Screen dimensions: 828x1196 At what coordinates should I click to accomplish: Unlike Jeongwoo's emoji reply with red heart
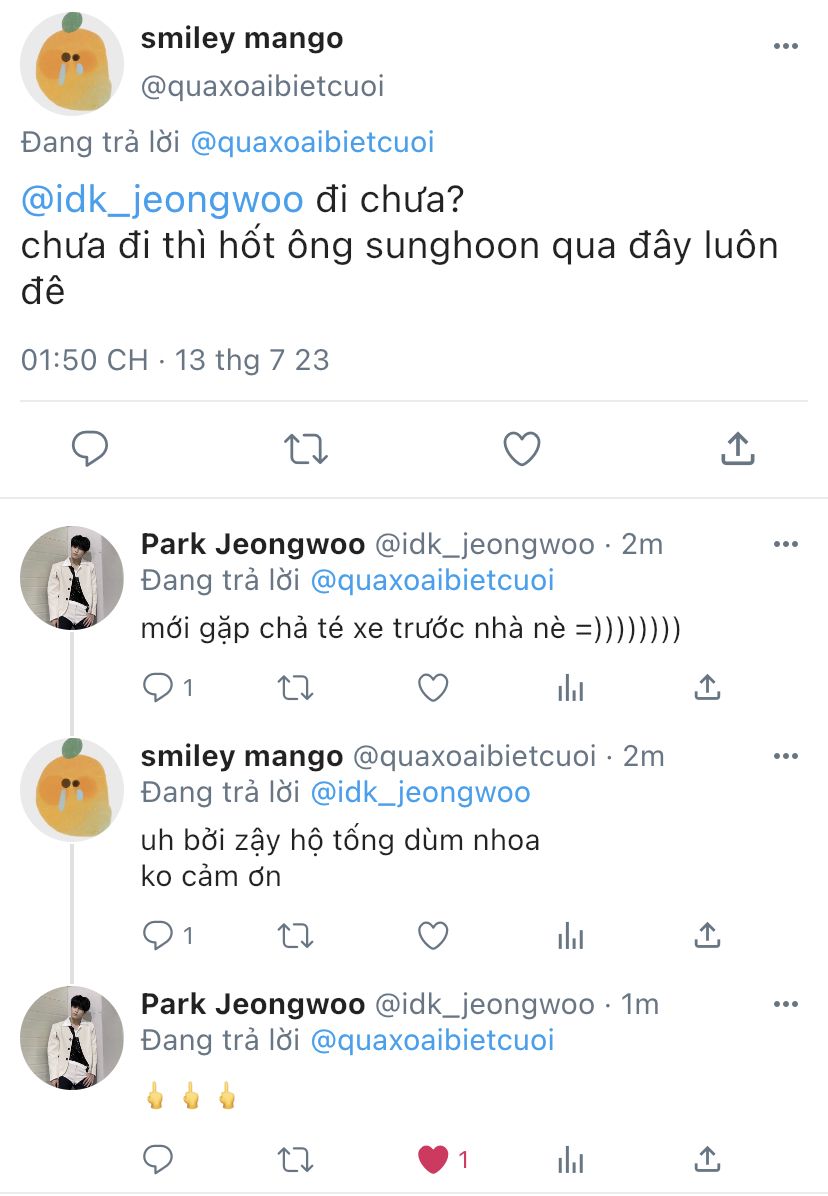click(432, 1159)
